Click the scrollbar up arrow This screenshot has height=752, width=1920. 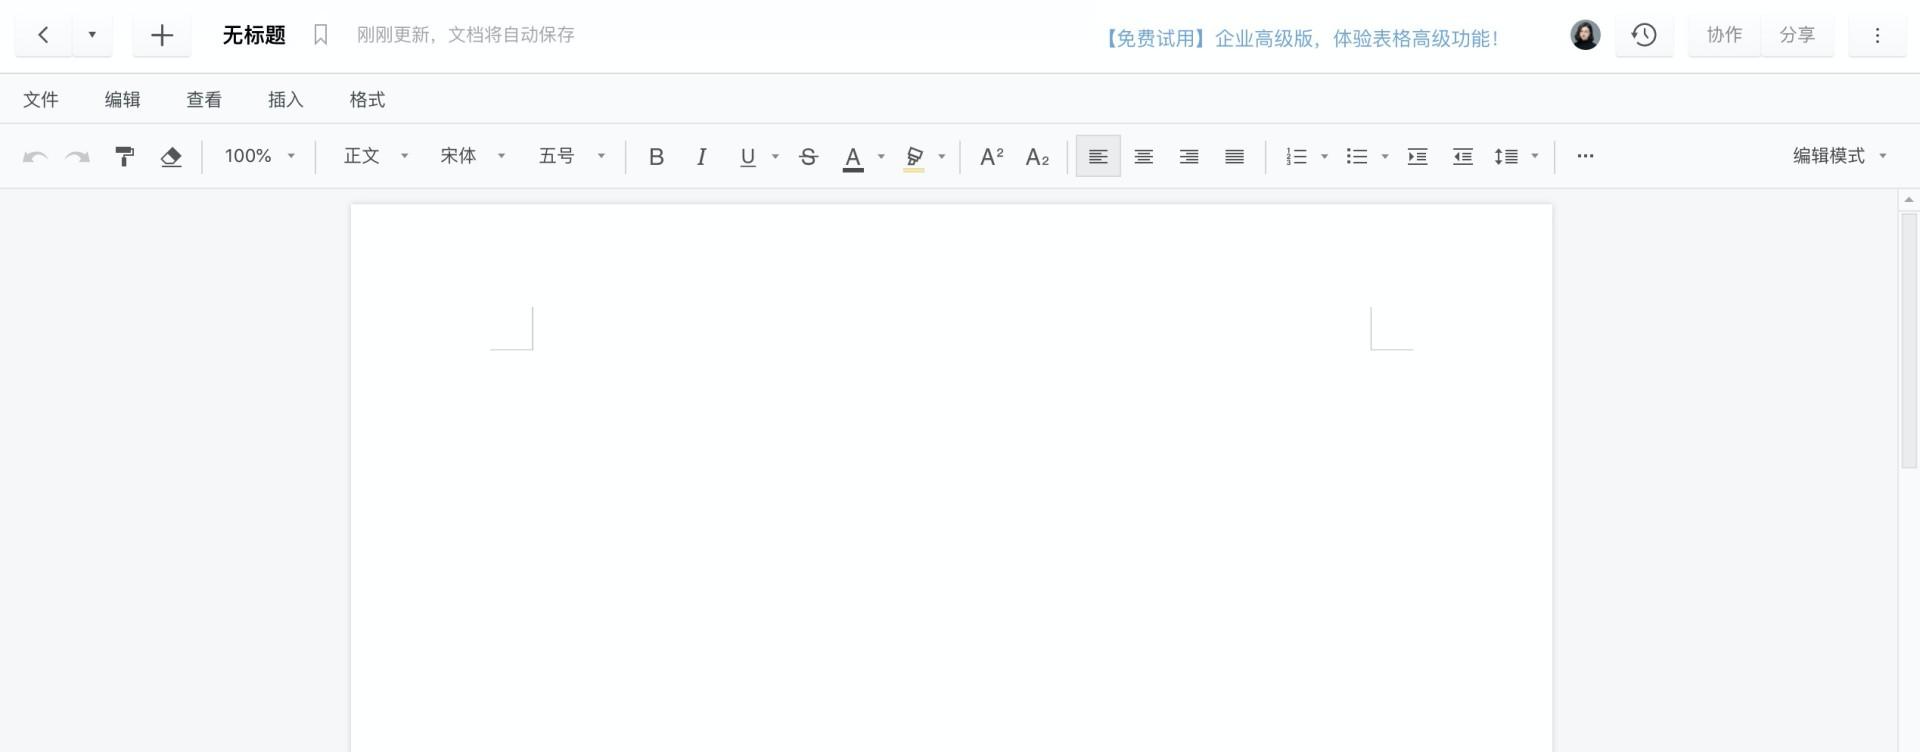pyautogui.click(x=1908, y=200)
